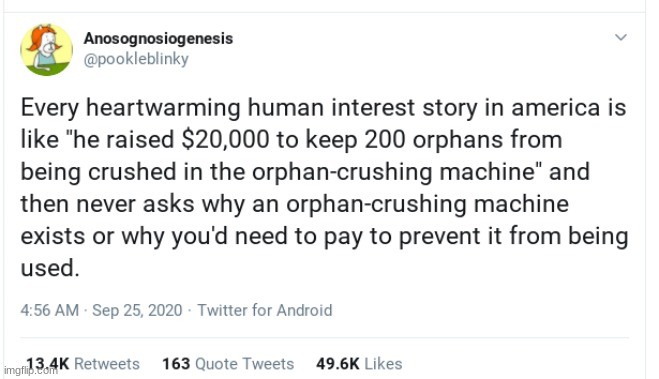Click the 4:56 AM timestamp
Image resolution: width=659 pixels, height=379 pixels.
click(x=50, y=311)
